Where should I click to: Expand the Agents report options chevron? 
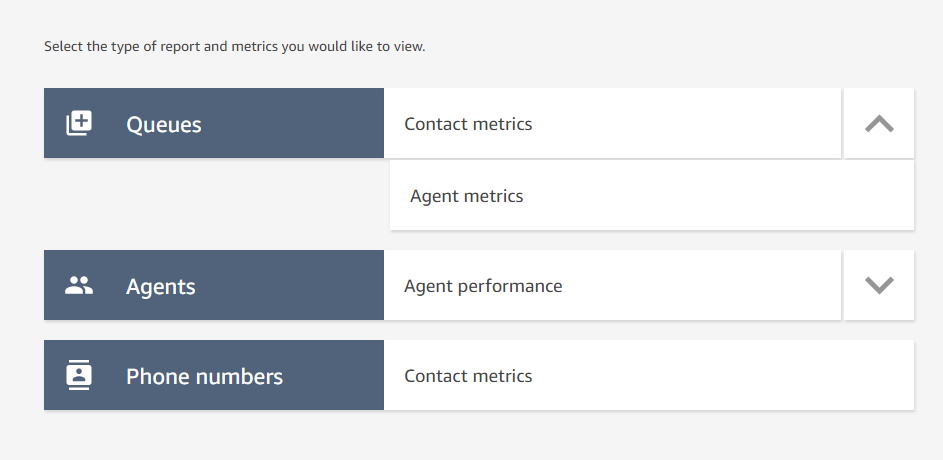879,285
